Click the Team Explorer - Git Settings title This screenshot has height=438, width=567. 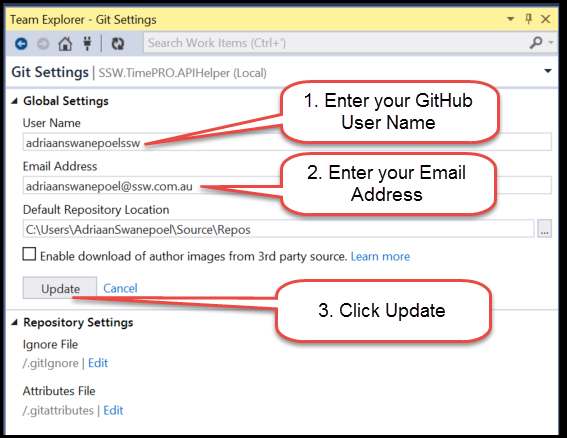pyautogui.click(x=83, y=20)
